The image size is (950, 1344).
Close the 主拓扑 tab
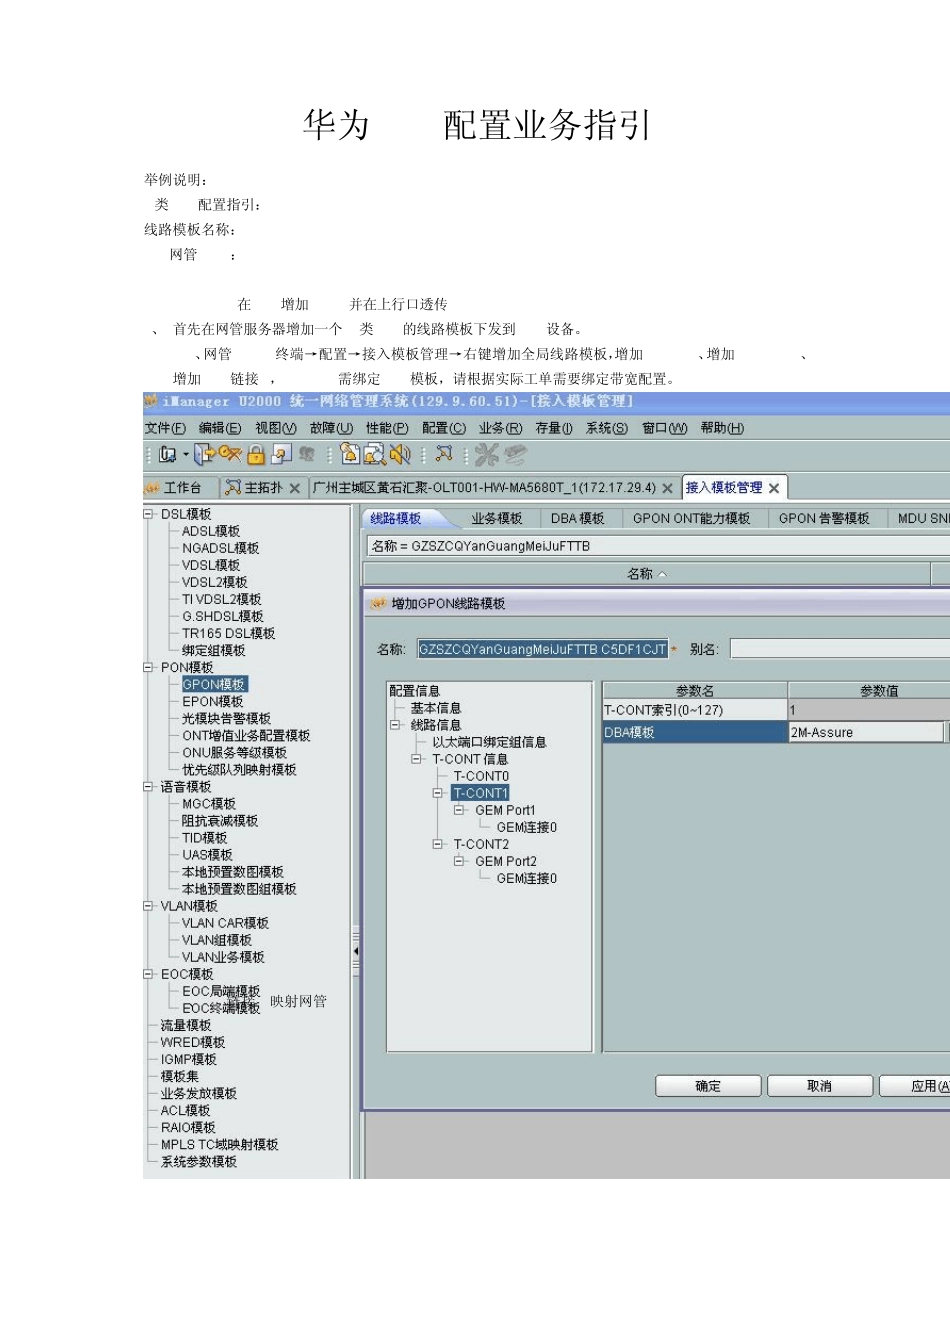[295, 489]
